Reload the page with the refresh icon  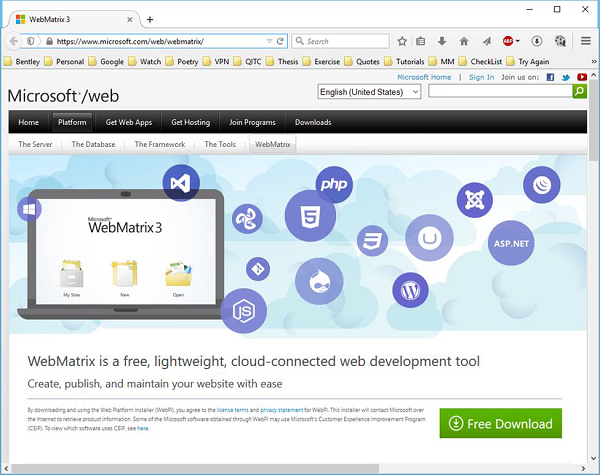click(280, 41)
